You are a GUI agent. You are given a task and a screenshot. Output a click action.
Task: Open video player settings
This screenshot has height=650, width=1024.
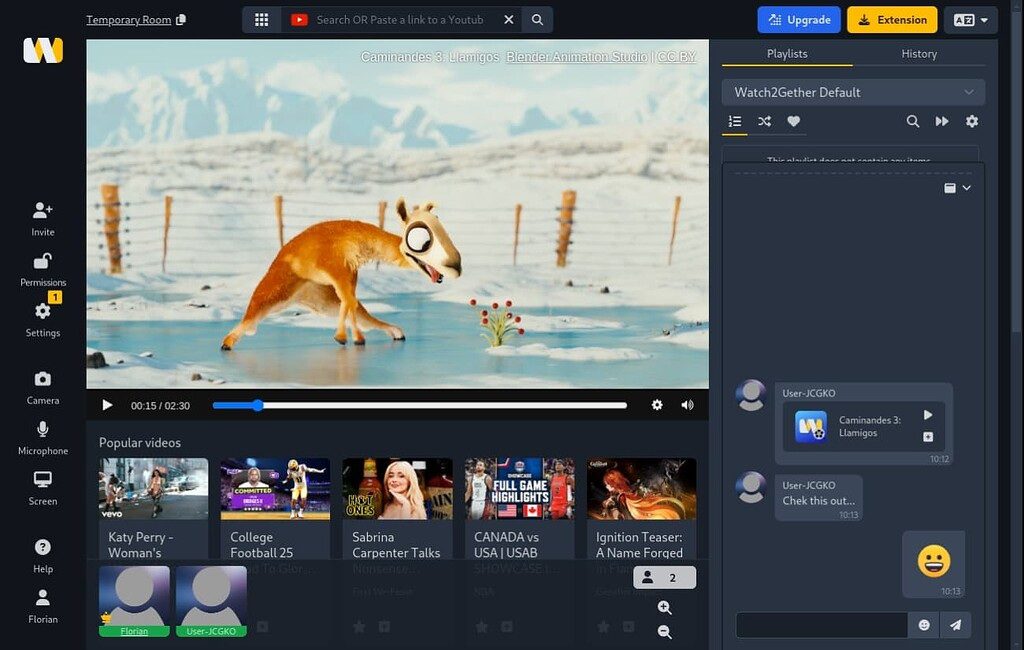(657, 405)
